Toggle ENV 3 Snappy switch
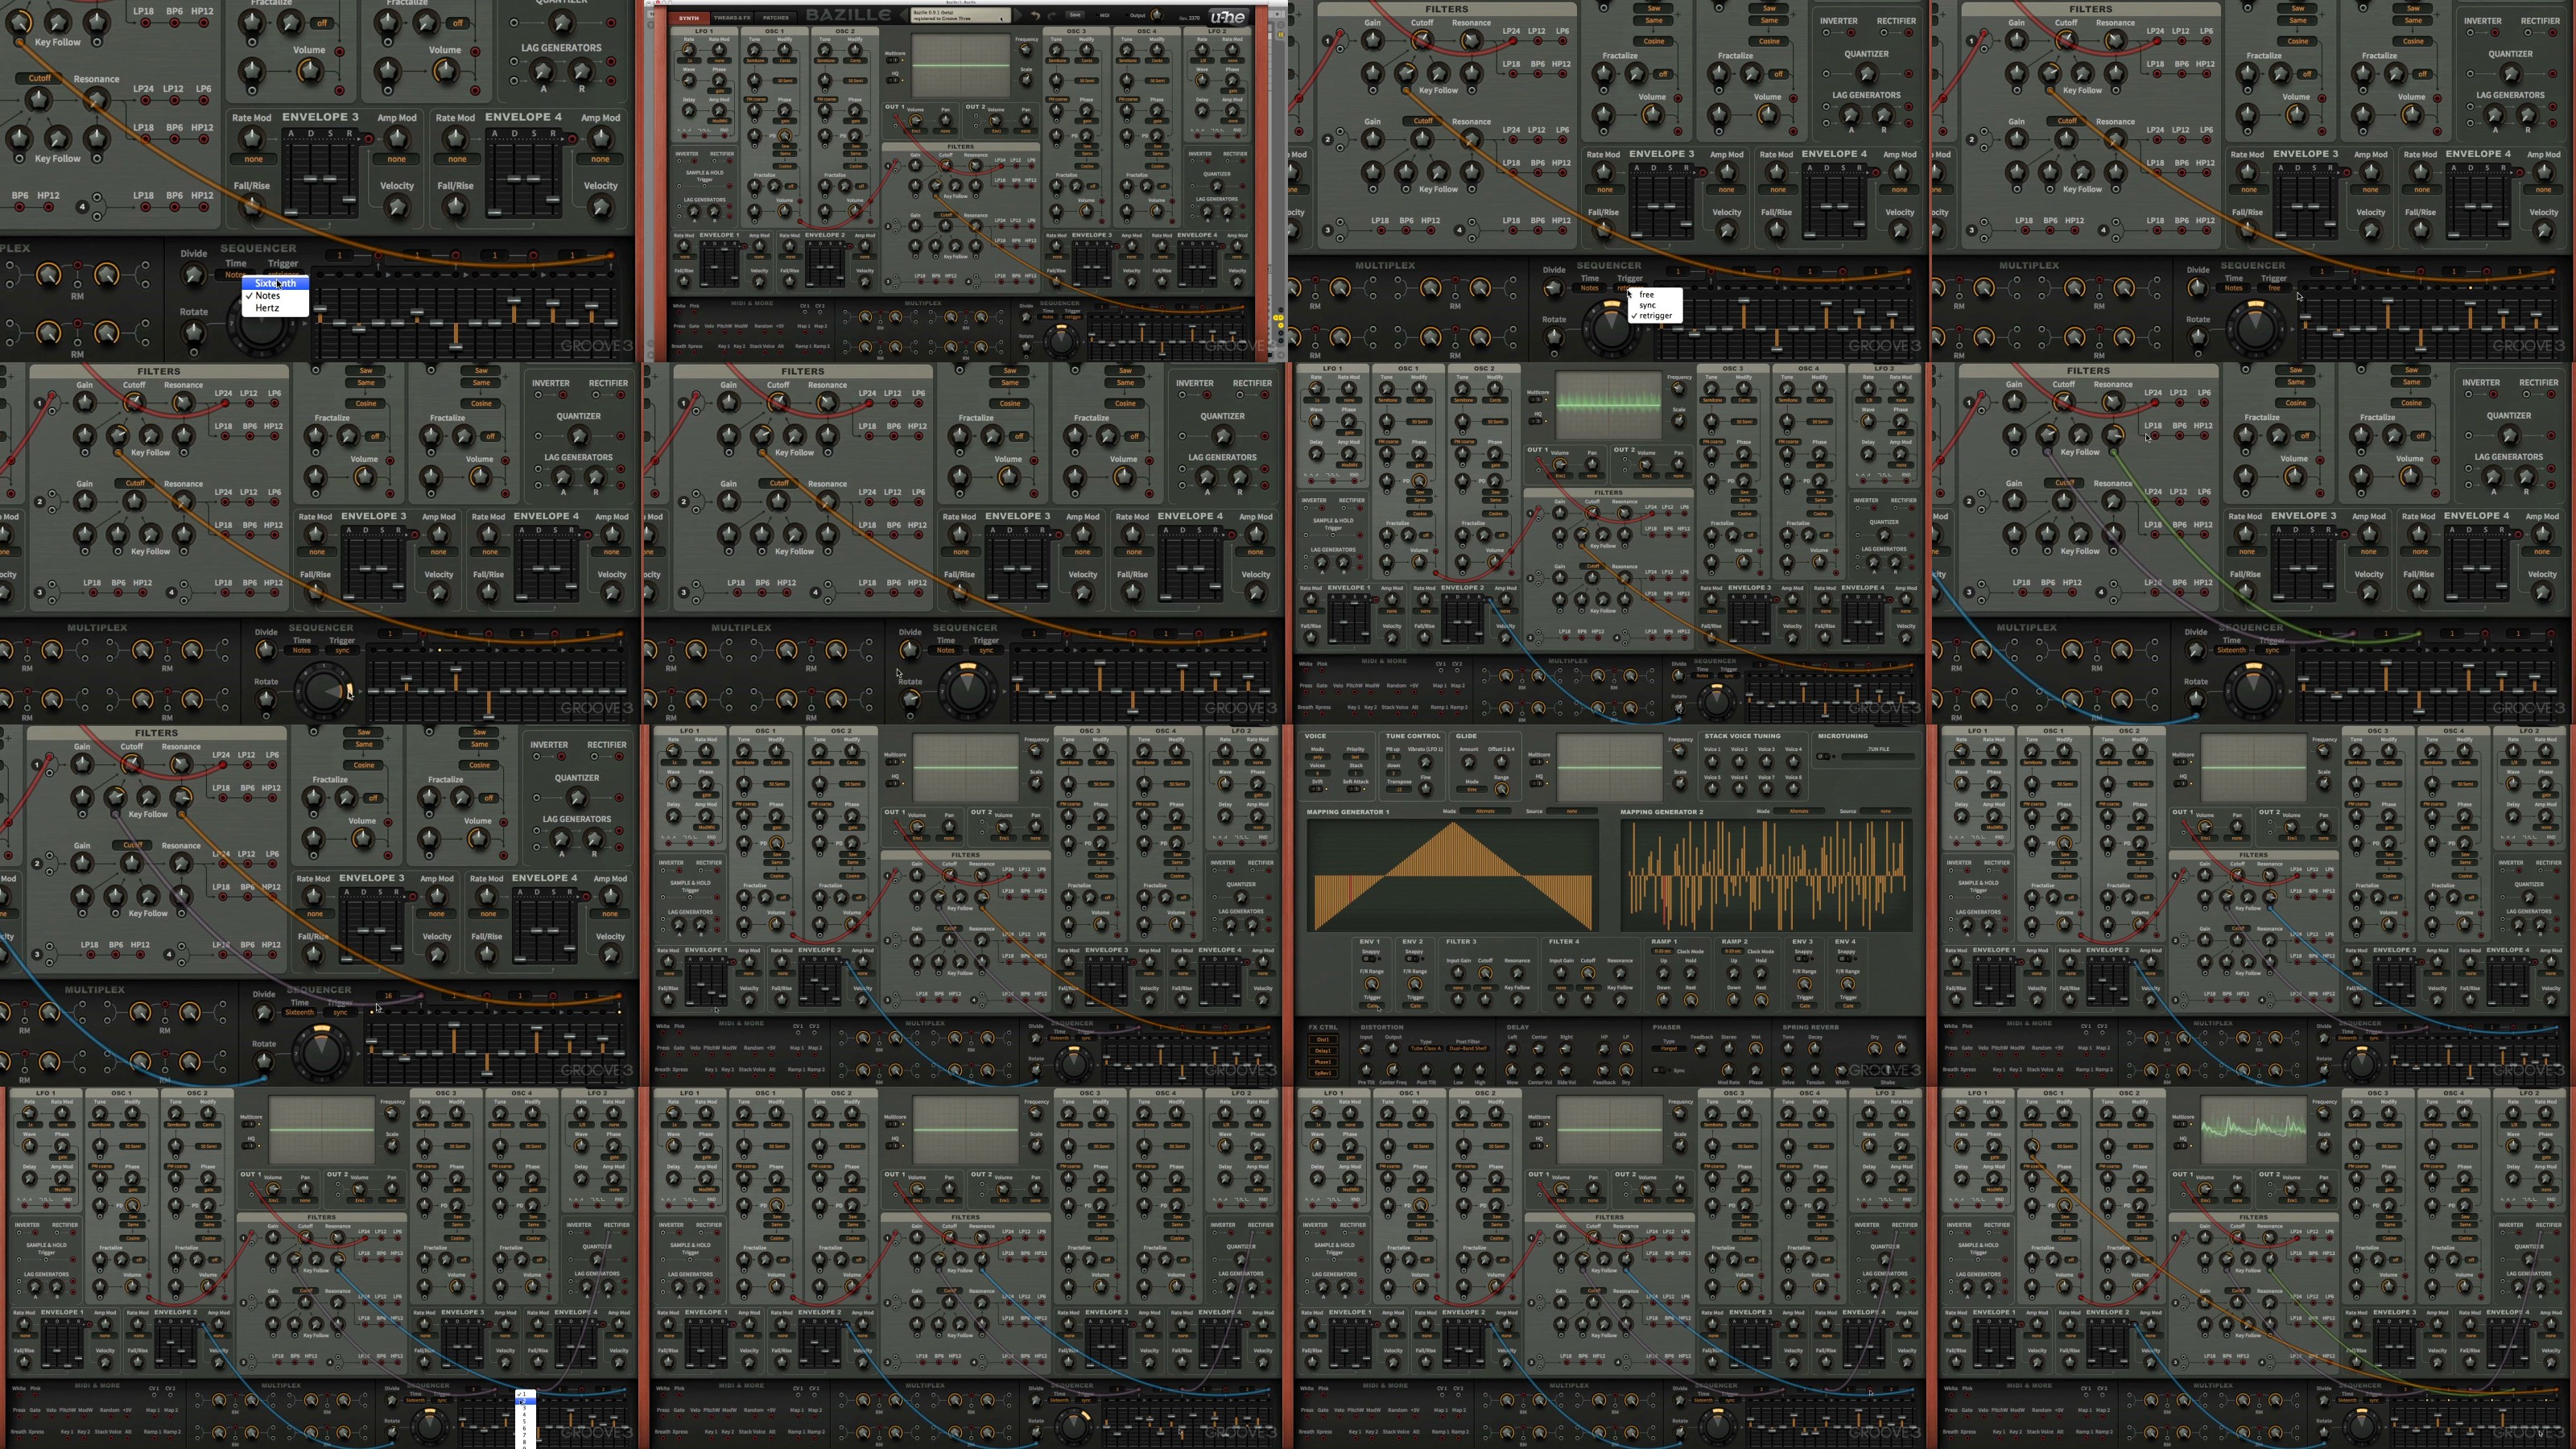Image resolution: width=2576 pixels, height=1449 pixels. click(1801, 959)
